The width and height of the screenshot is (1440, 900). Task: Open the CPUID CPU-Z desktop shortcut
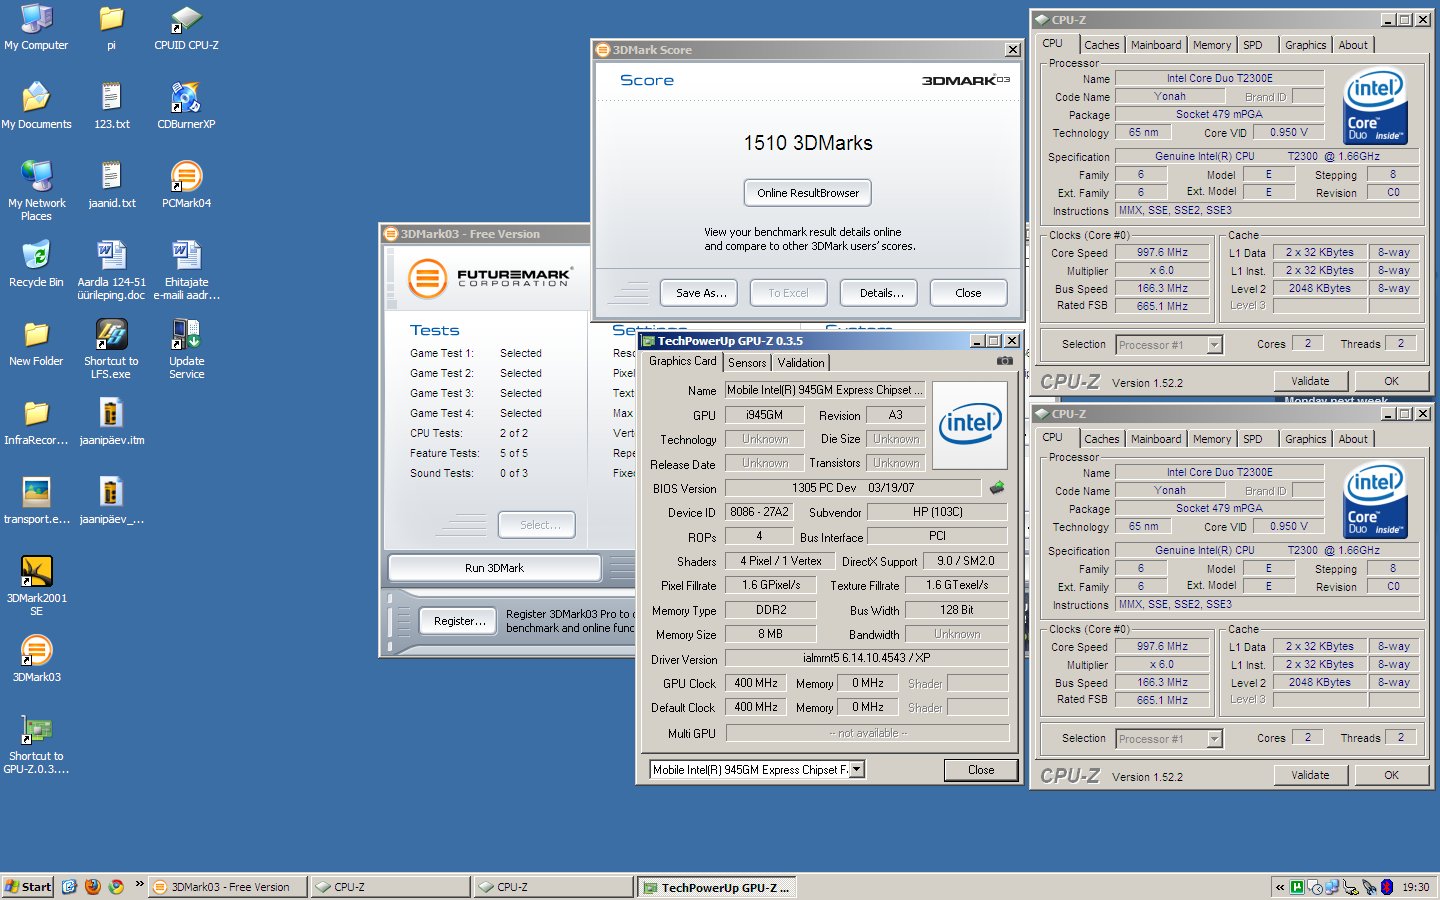186,28
